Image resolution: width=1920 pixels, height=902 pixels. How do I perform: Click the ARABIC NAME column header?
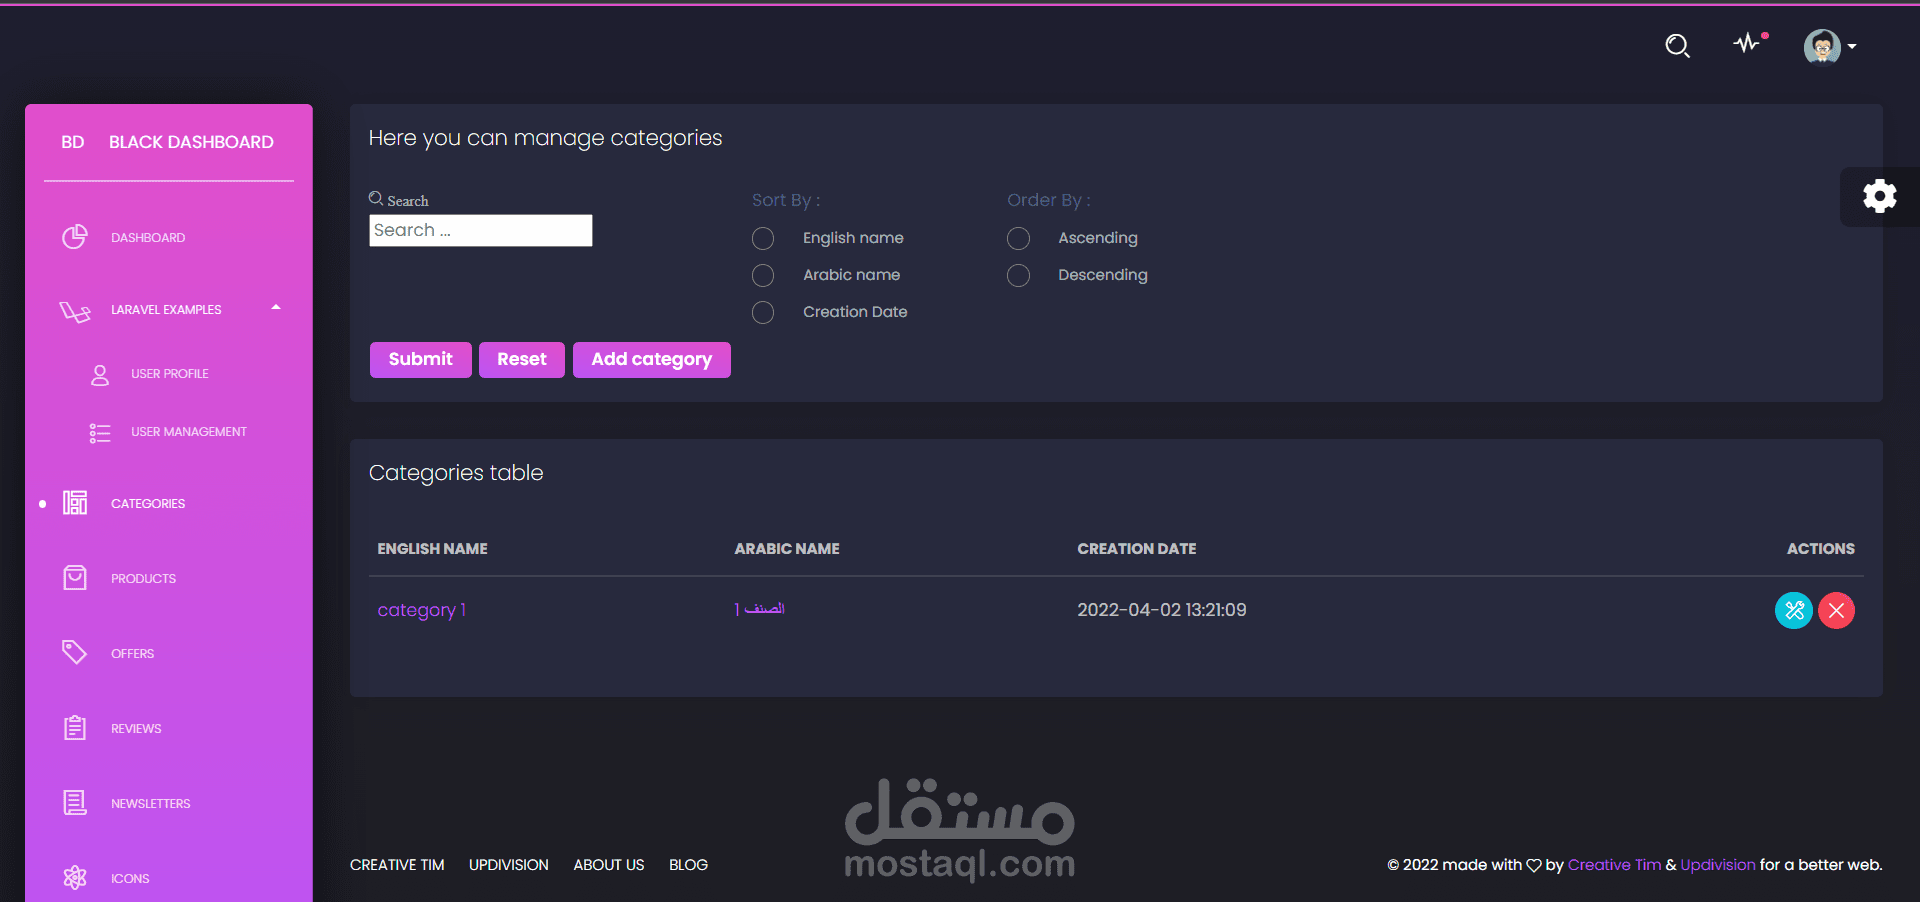787,549
